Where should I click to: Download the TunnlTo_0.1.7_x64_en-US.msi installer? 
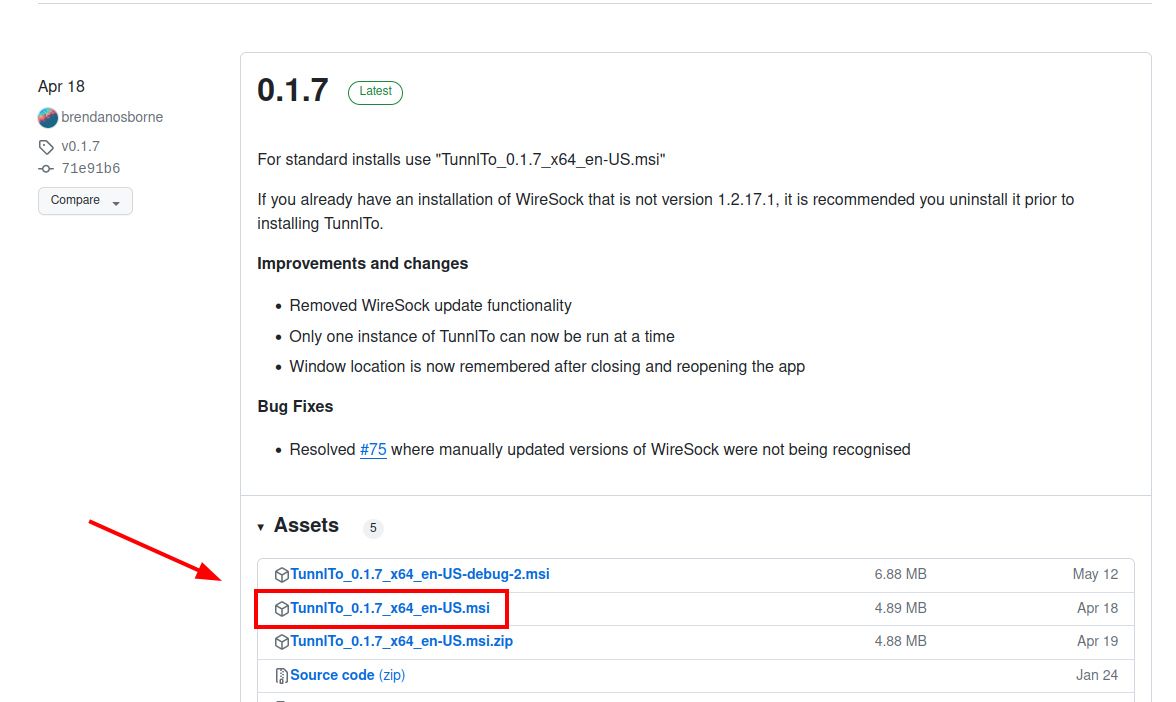(390, 608)
